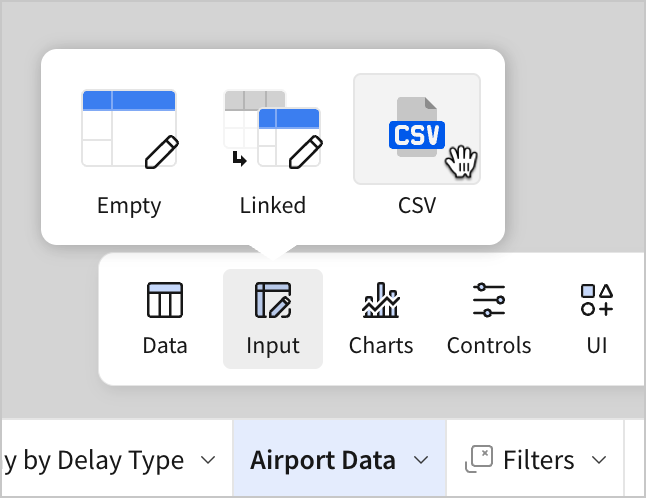Image resolution: width=646 pixels, height=498 pixels.
Task: Switch to the Filters tab
Action: pos(538,460)
